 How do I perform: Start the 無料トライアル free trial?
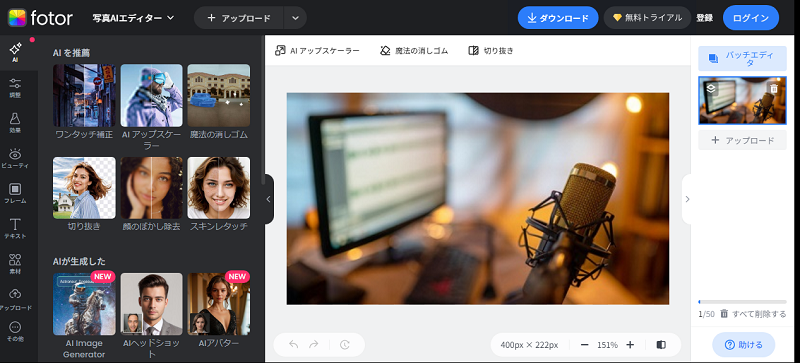point(647,18)
